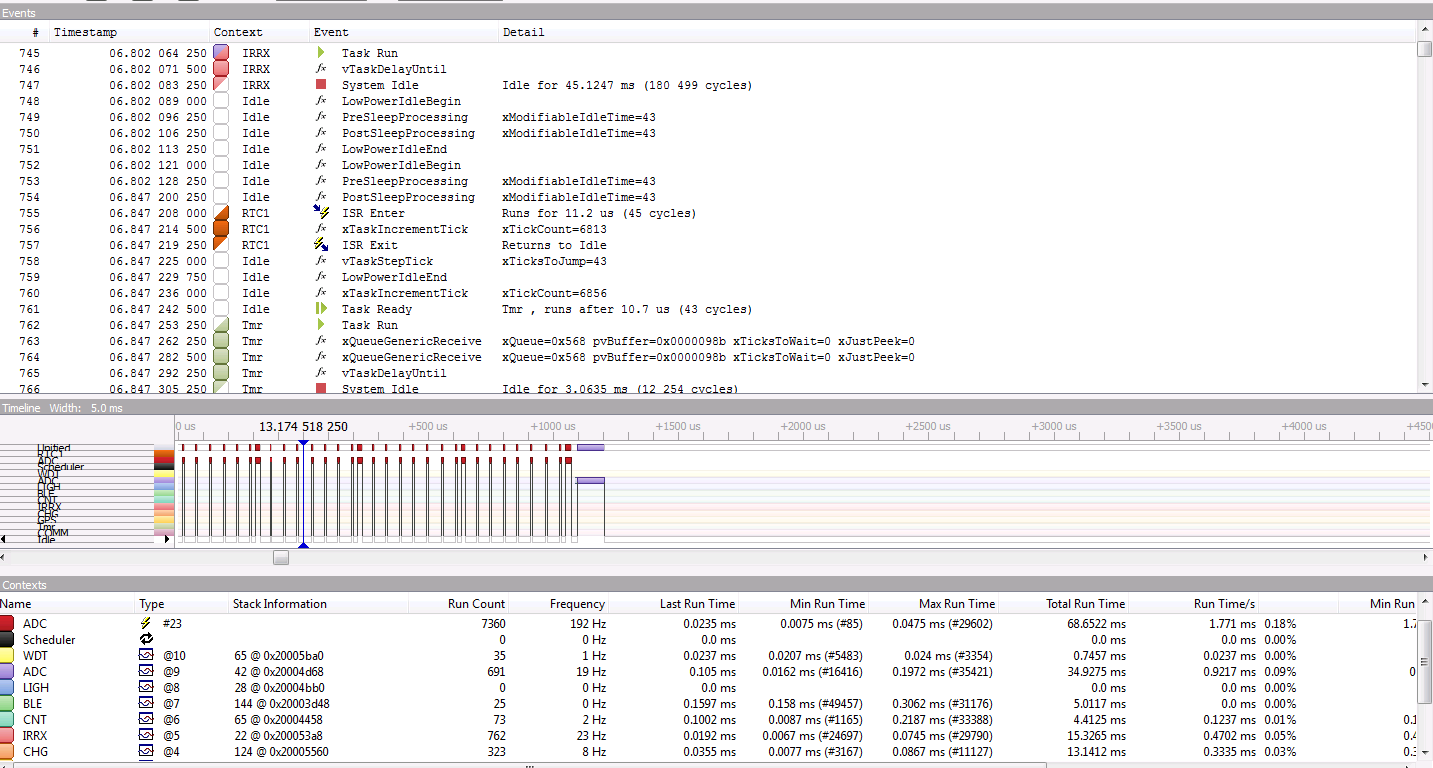This screenshot has width=1433, height=768.
Task: Click the yellow WDT color swatch
Action: pos(8,655)
